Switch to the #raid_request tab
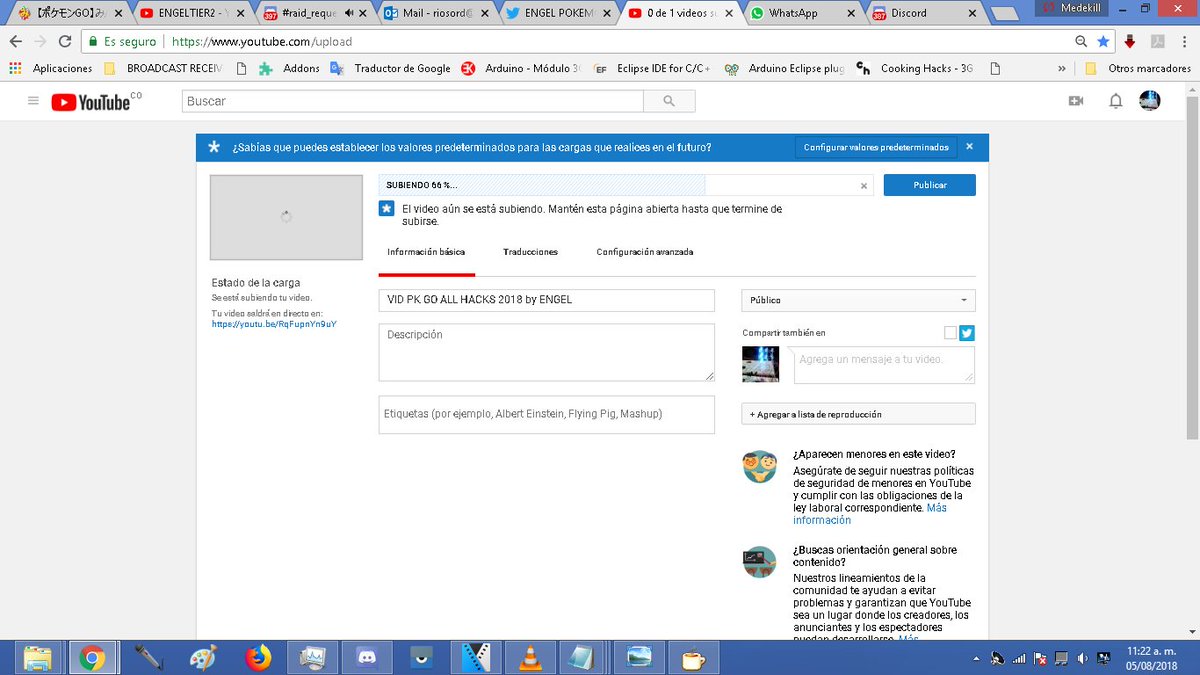Screen dimensions: 1200x675 click(x=312, y=13)
